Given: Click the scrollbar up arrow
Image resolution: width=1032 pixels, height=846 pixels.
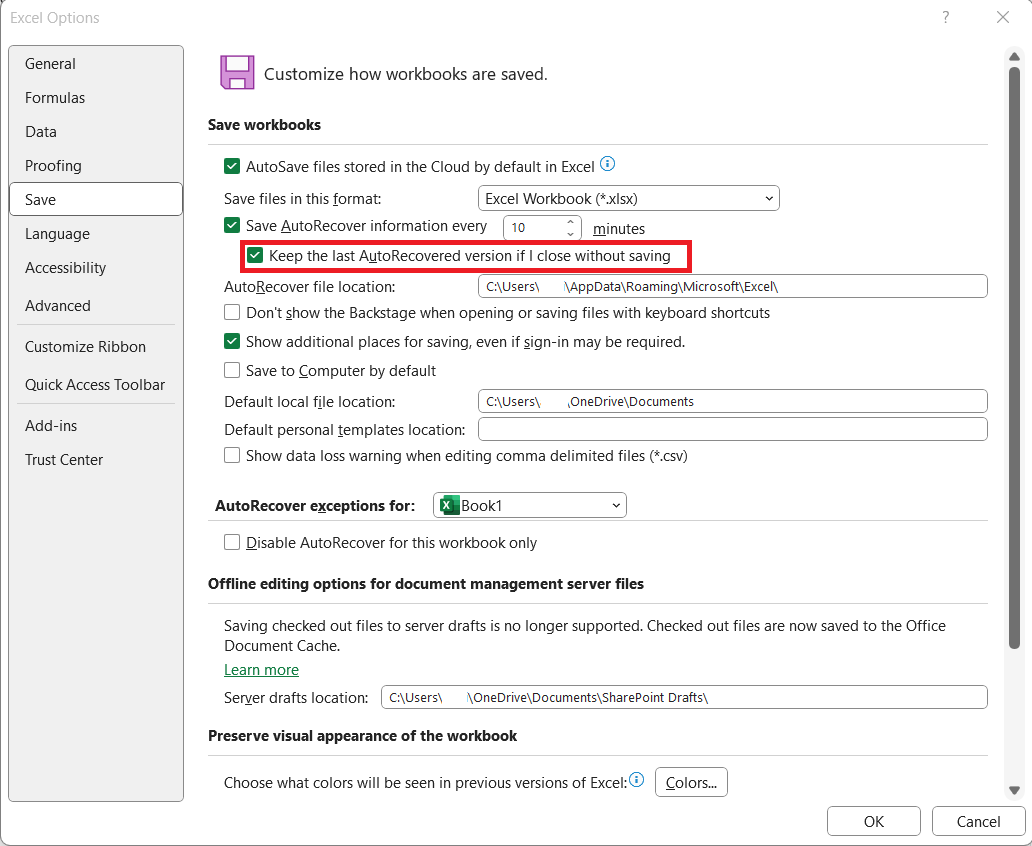Looking at the screenshot, I should click(1014, 57).
